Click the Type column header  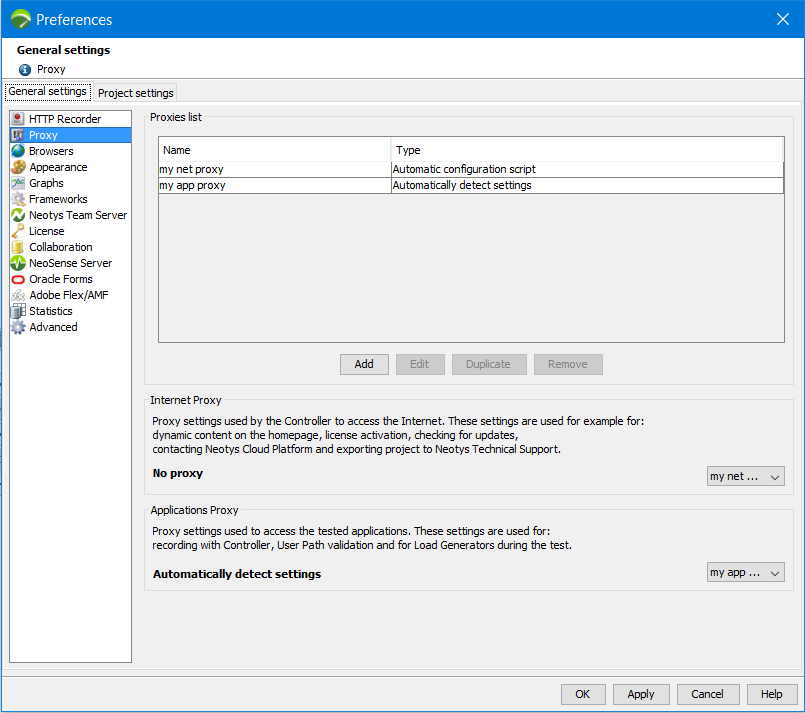point(586,150)
